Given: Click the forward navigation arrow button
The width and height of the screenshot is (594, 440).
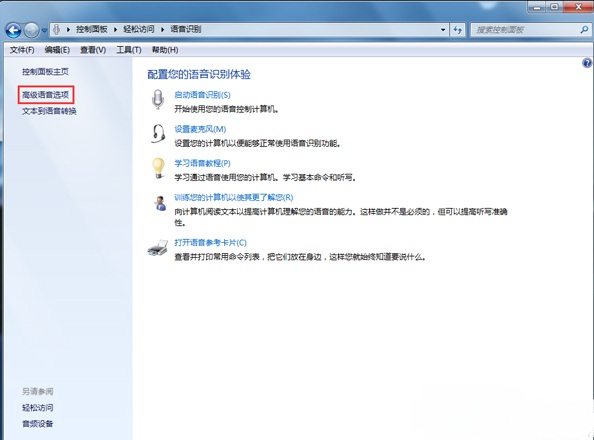Looking at the screenshot, I should [x=31, y=30].
